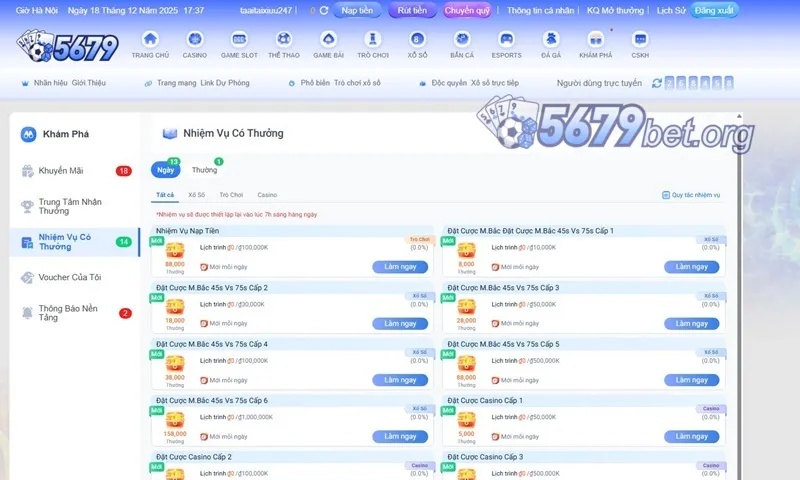Refresh the online users counter
Viewport: 800px width, 480px height.
[657, 83]
